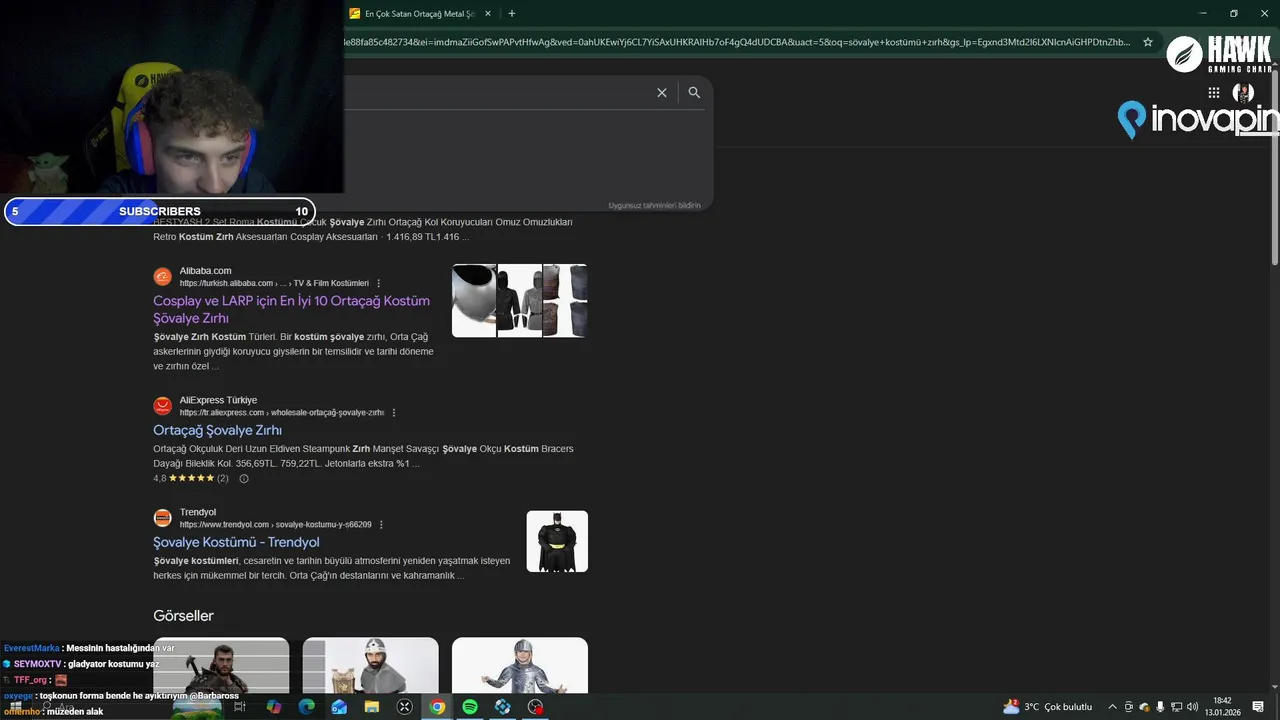Open Spotify from the taskbar
Image resolution: width=1280 pixels, height=720 pixels.
[470, 707]
